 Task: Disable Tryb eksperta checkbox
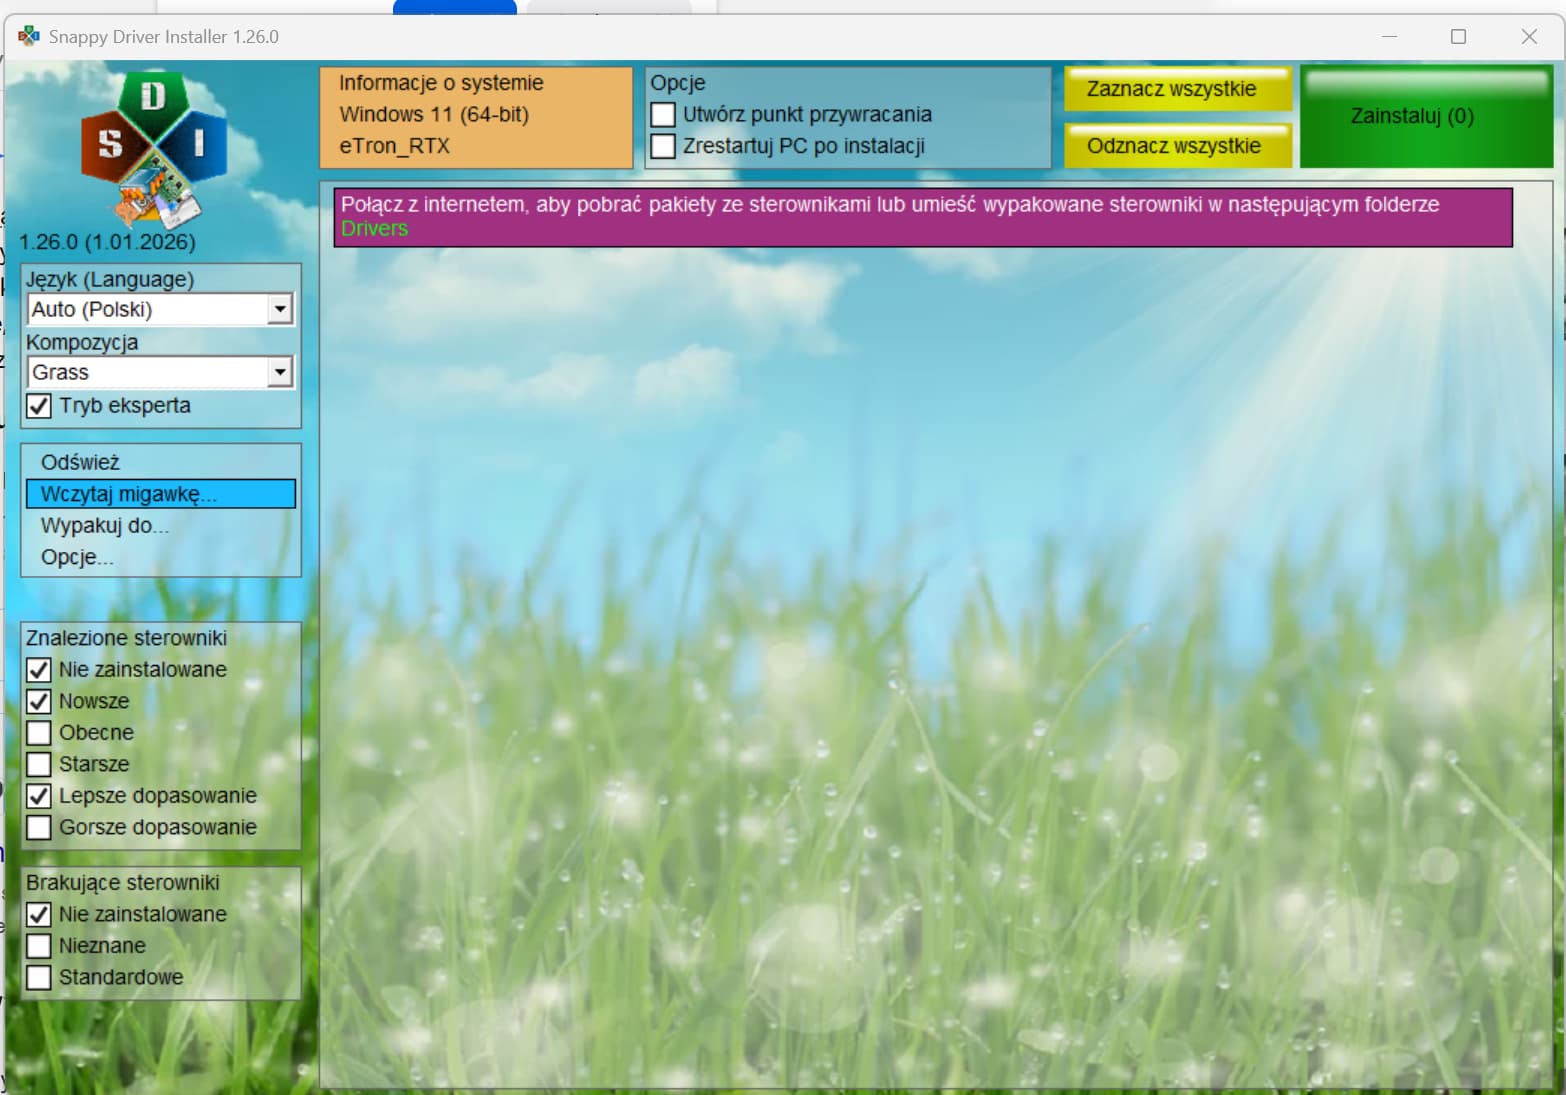(x=39, y=406)
